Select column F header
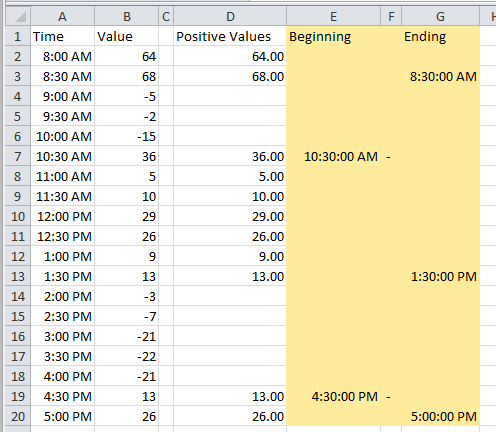496x432 pixels. [391, 16]
